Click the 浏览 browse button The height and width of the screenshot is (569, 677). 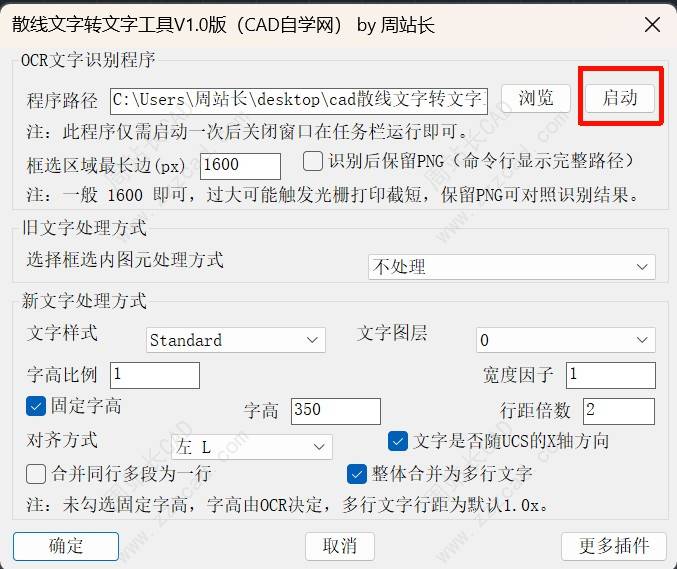[536, 98]
